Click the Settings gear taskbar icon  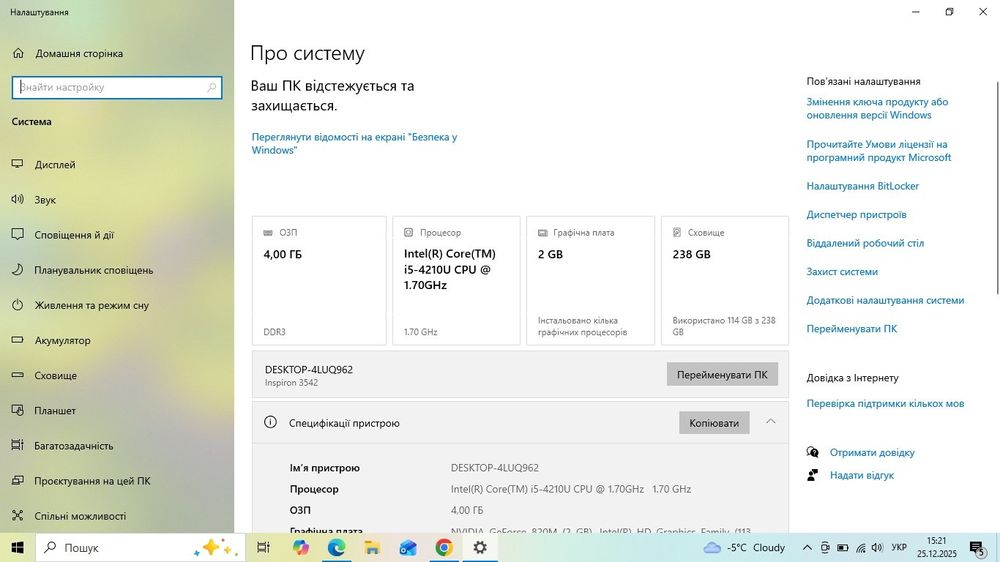point(480,547)
